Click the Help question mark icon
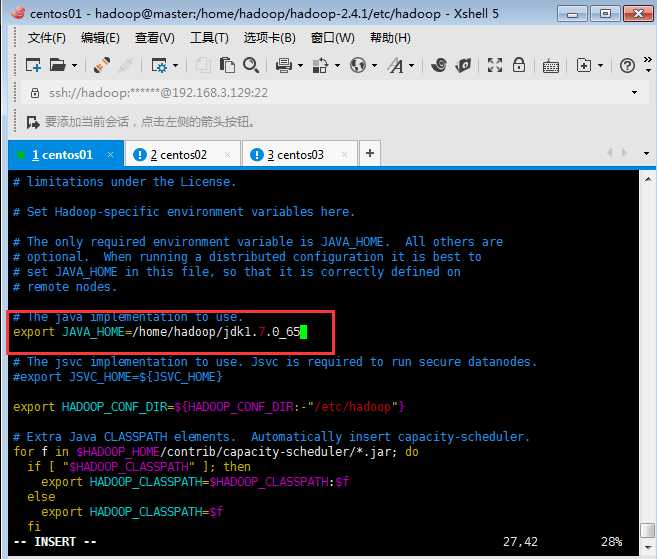The width and height of the screenshot is (657, 559). pos(627,65)
